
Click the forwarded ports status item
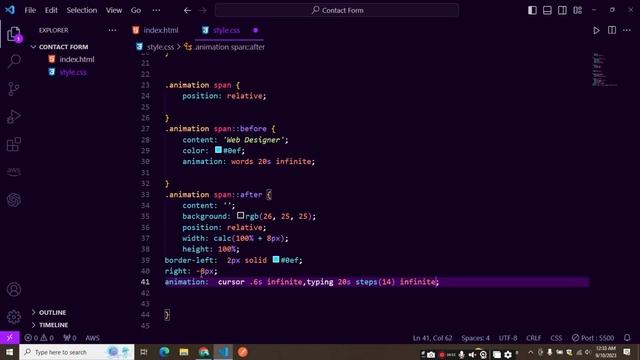click(69, 338)
